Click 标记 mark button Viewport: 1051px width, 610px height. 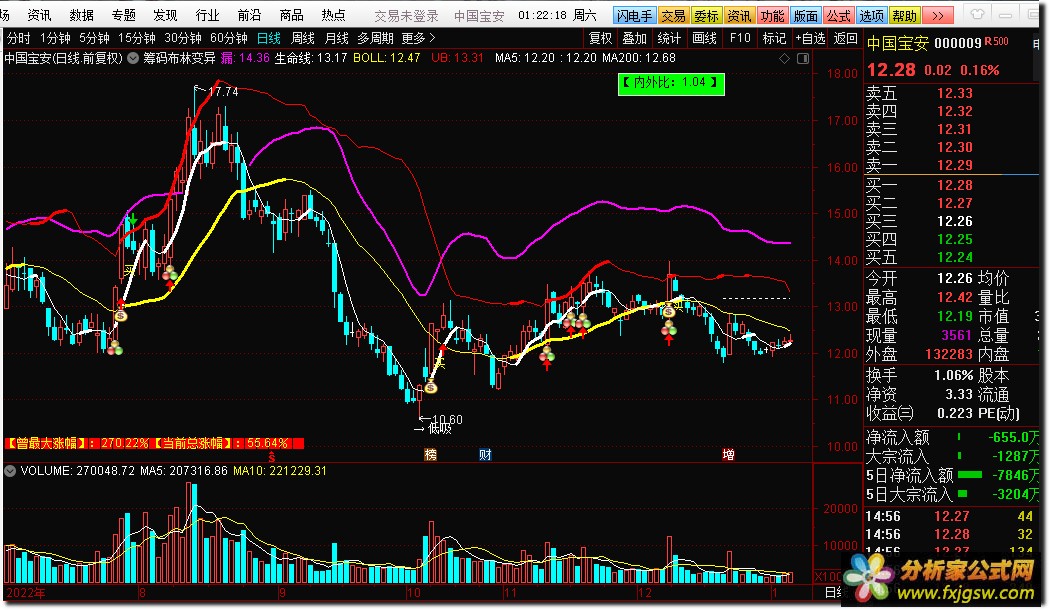pos(774,38)
